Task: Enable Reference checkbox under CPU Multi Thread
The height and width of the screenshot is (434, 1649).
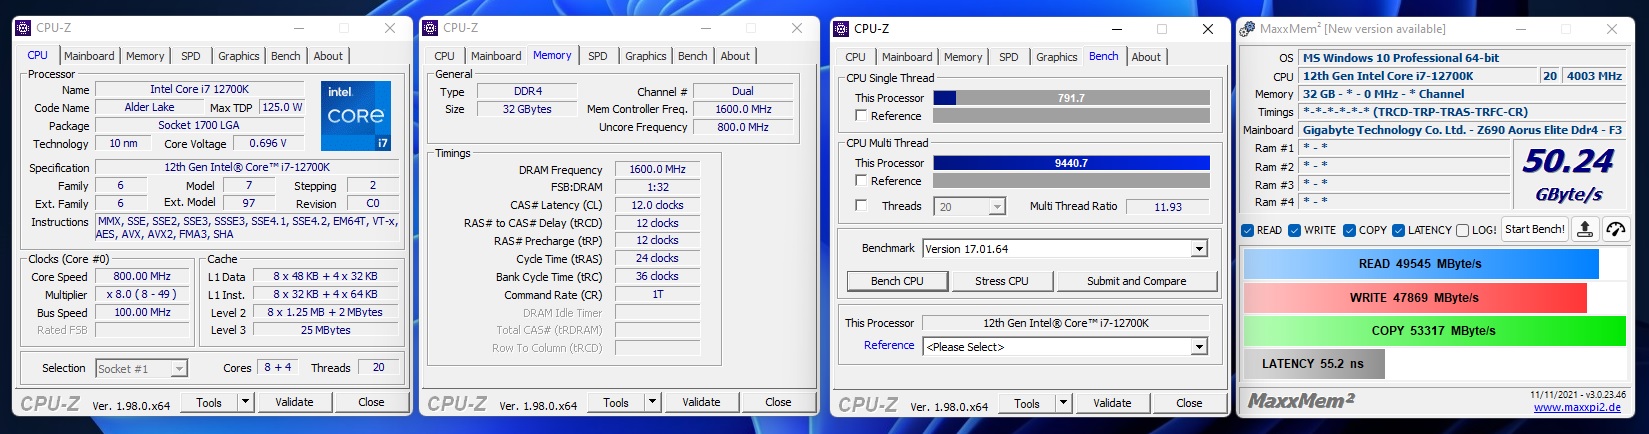Action: pos(861,181)
